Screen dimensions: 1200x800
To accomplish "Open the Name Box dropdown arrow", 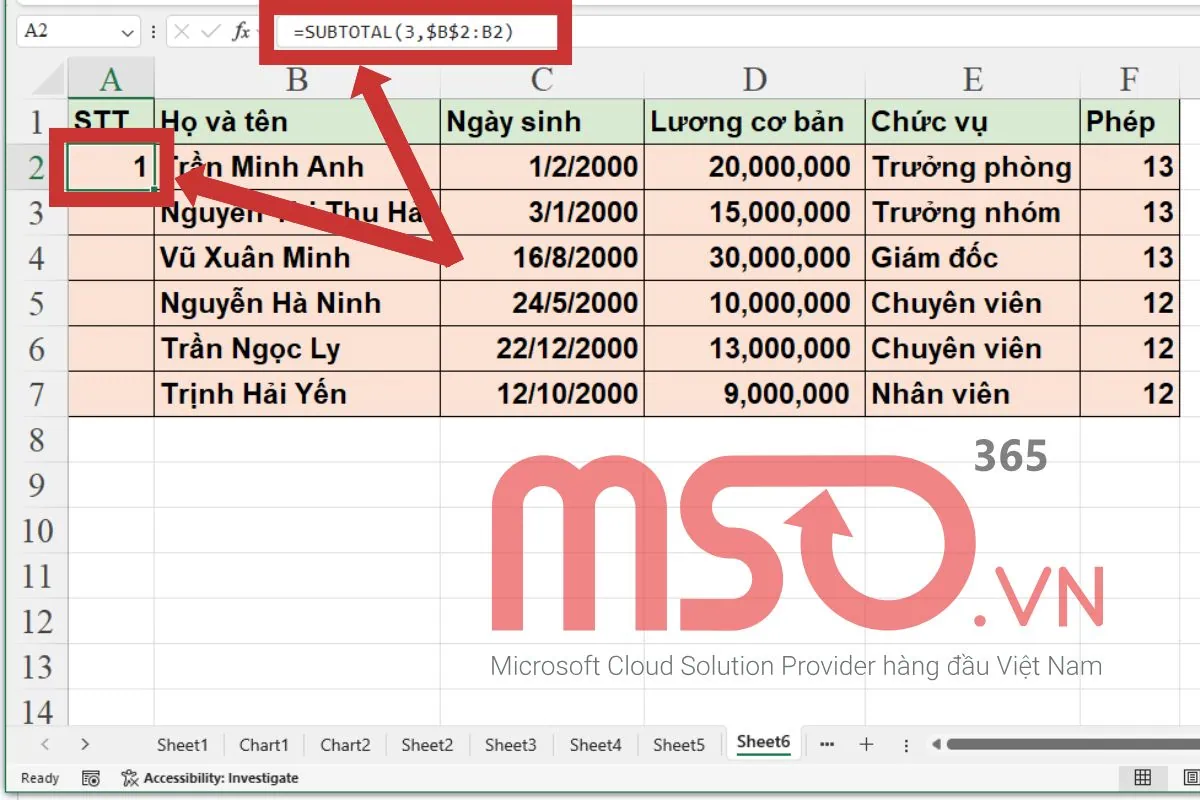I will pyautogui.click(x=127, y=31).
